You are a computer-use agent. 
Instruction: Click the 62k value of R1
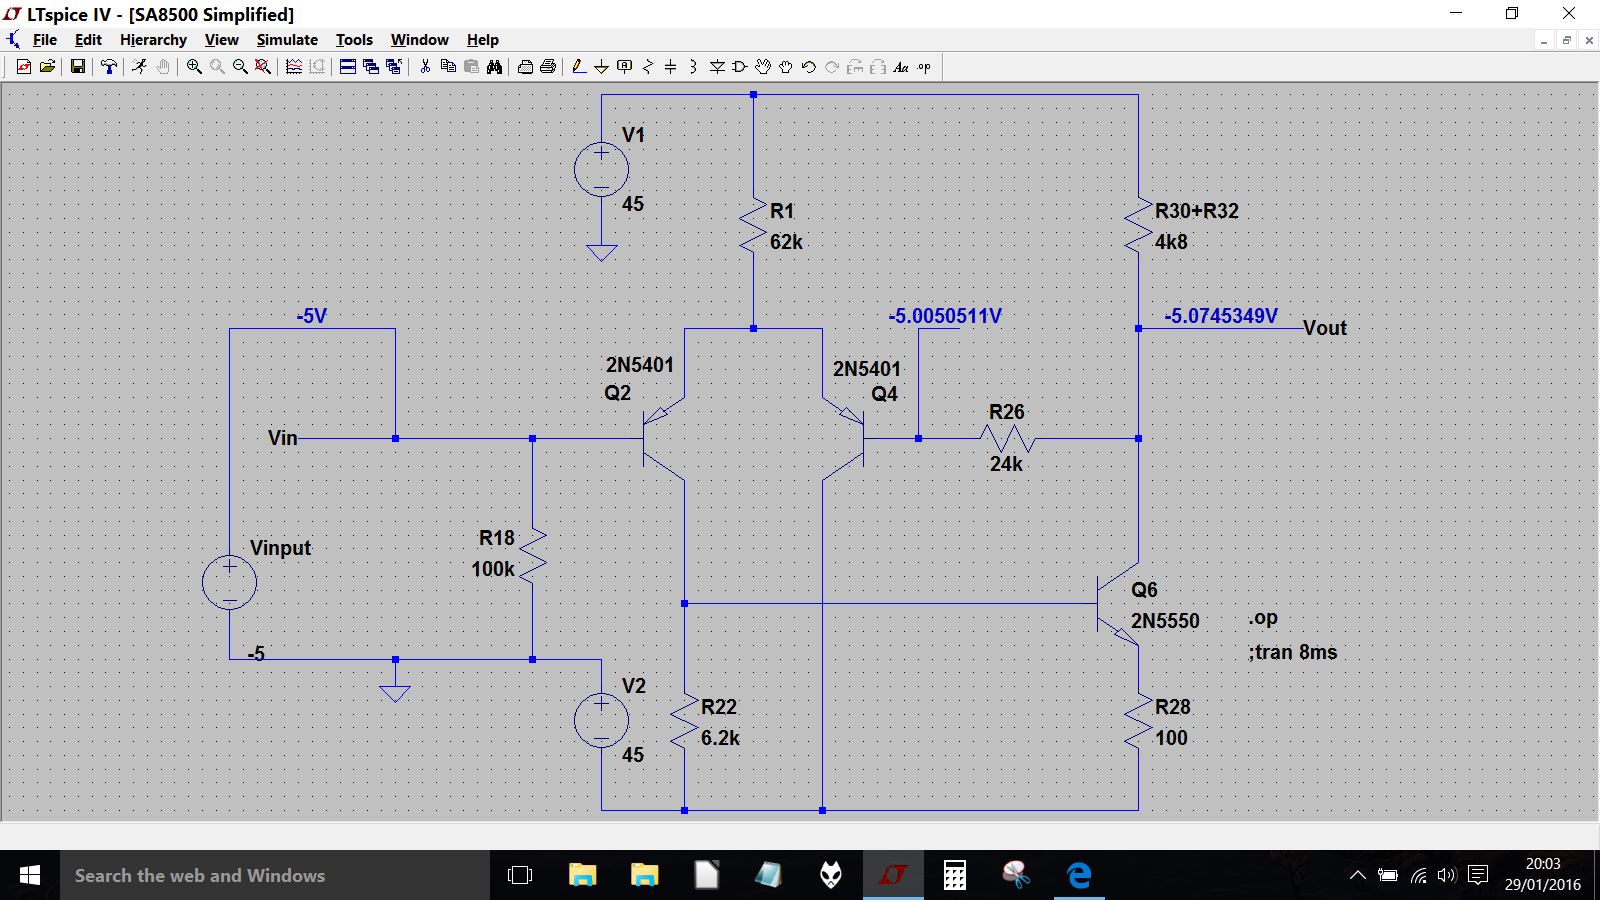[x=786, y=242]
